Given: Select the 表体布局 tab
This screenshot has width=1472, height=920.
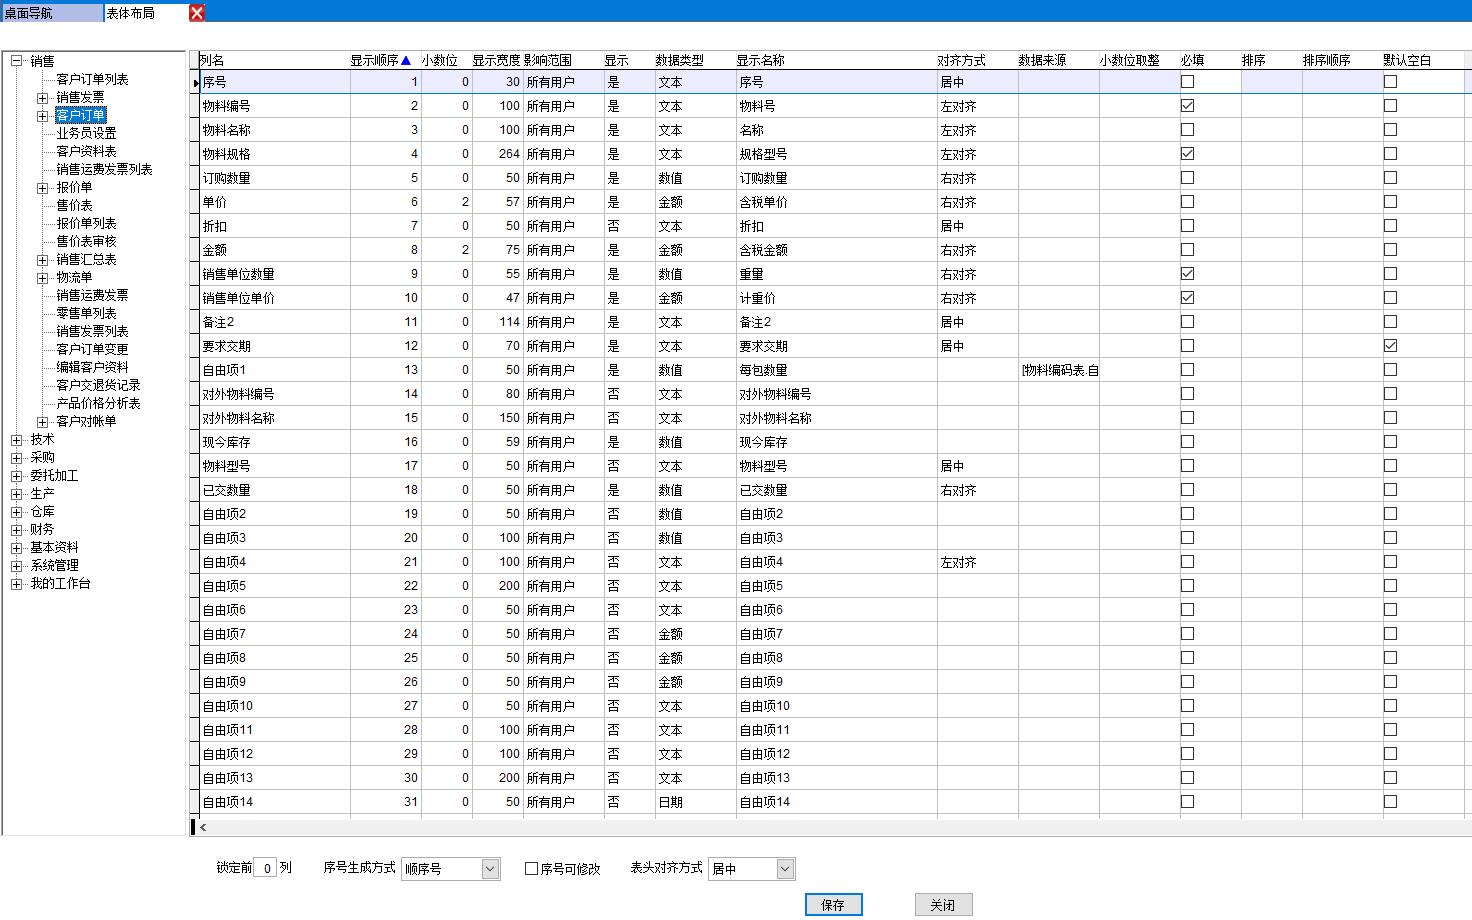Looking at the screenshot, I should (x=140, y=13).
